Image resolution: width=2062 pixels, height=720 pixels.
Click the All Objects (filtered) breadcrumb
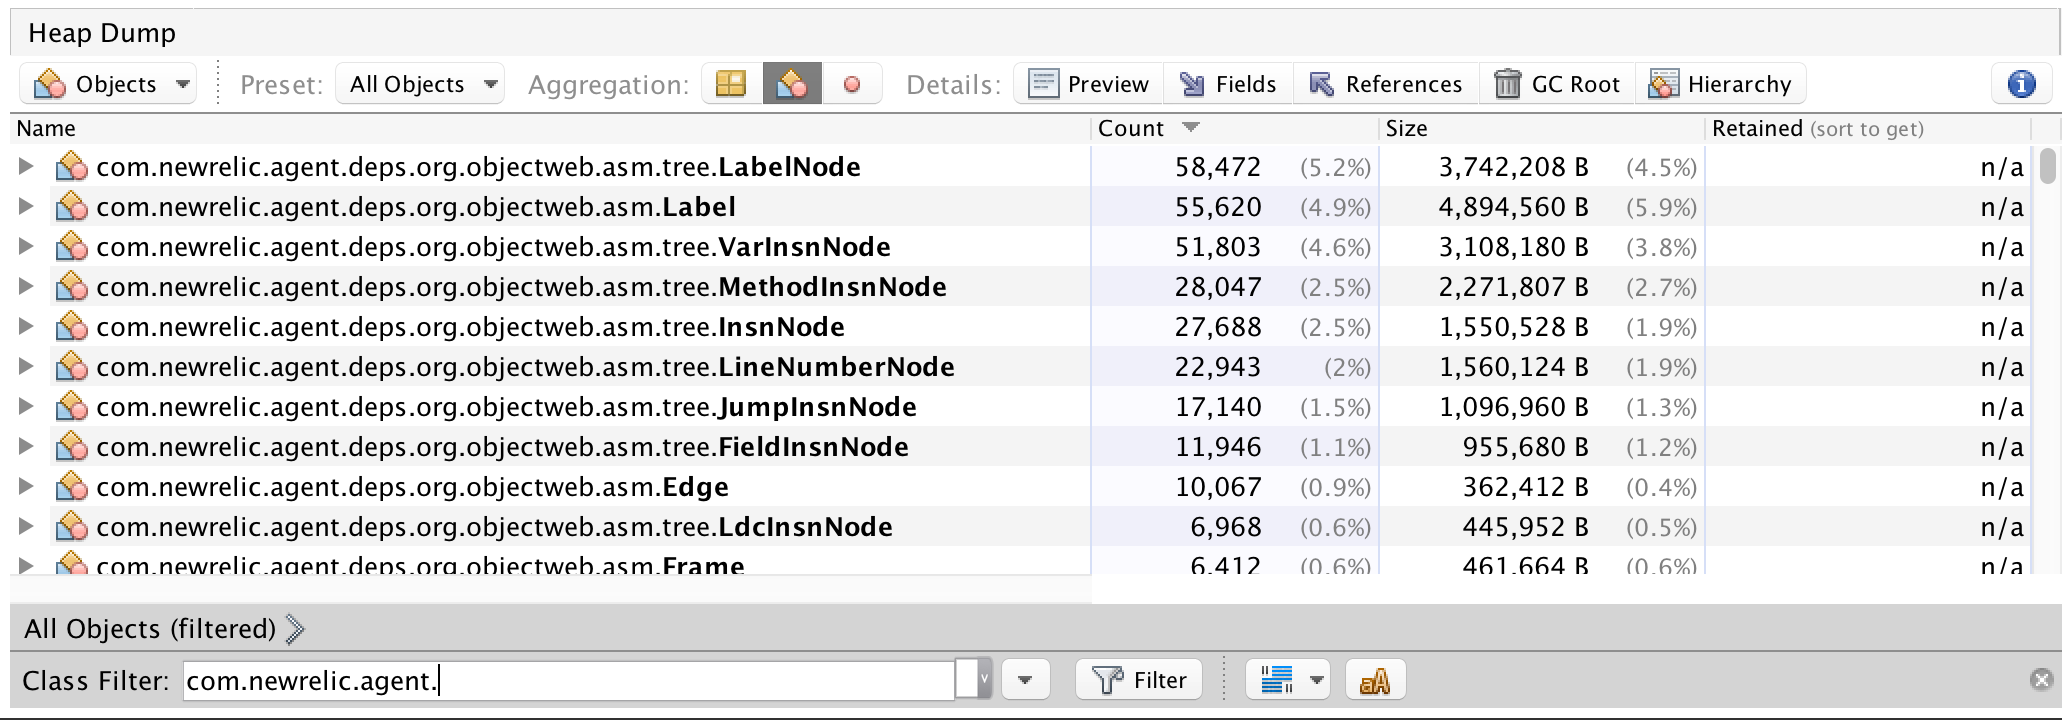coord(150,629)
